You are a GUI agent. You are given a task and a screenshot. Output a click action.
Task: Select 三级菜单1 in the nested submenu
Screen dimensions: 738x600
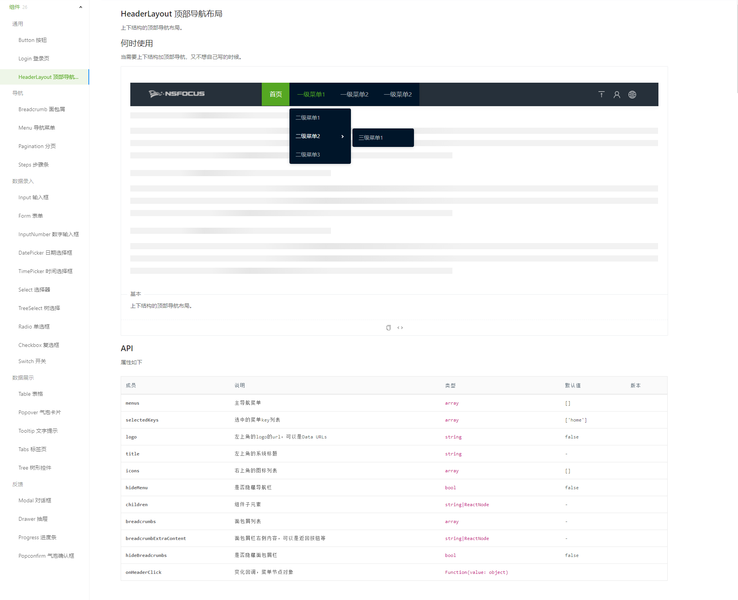383,137
